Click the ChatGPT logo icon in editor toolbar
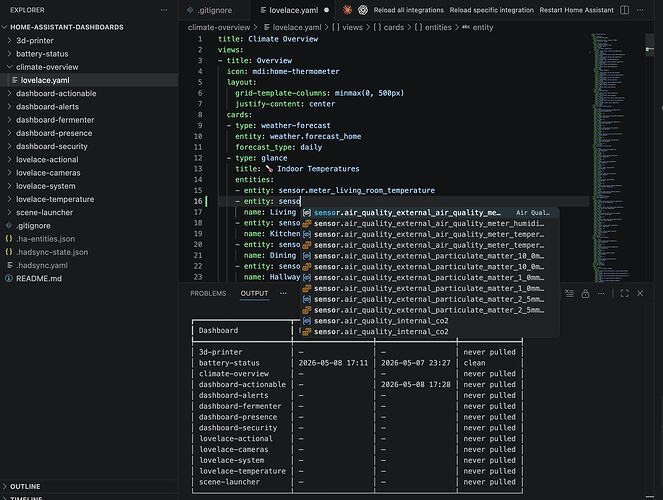This screenshot has height=500, width=663. pos(363,10)
